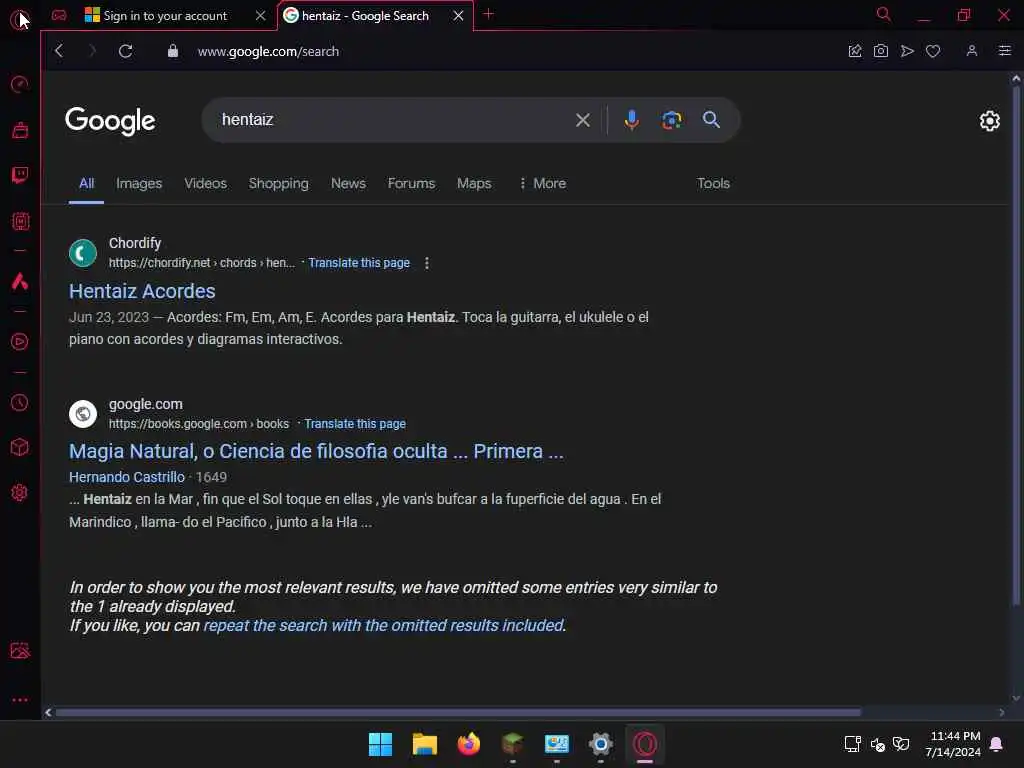Switch to Videos results tab
Image resolution: width=1024 pixels, height=768 pixels.
(x=205, y=184)
